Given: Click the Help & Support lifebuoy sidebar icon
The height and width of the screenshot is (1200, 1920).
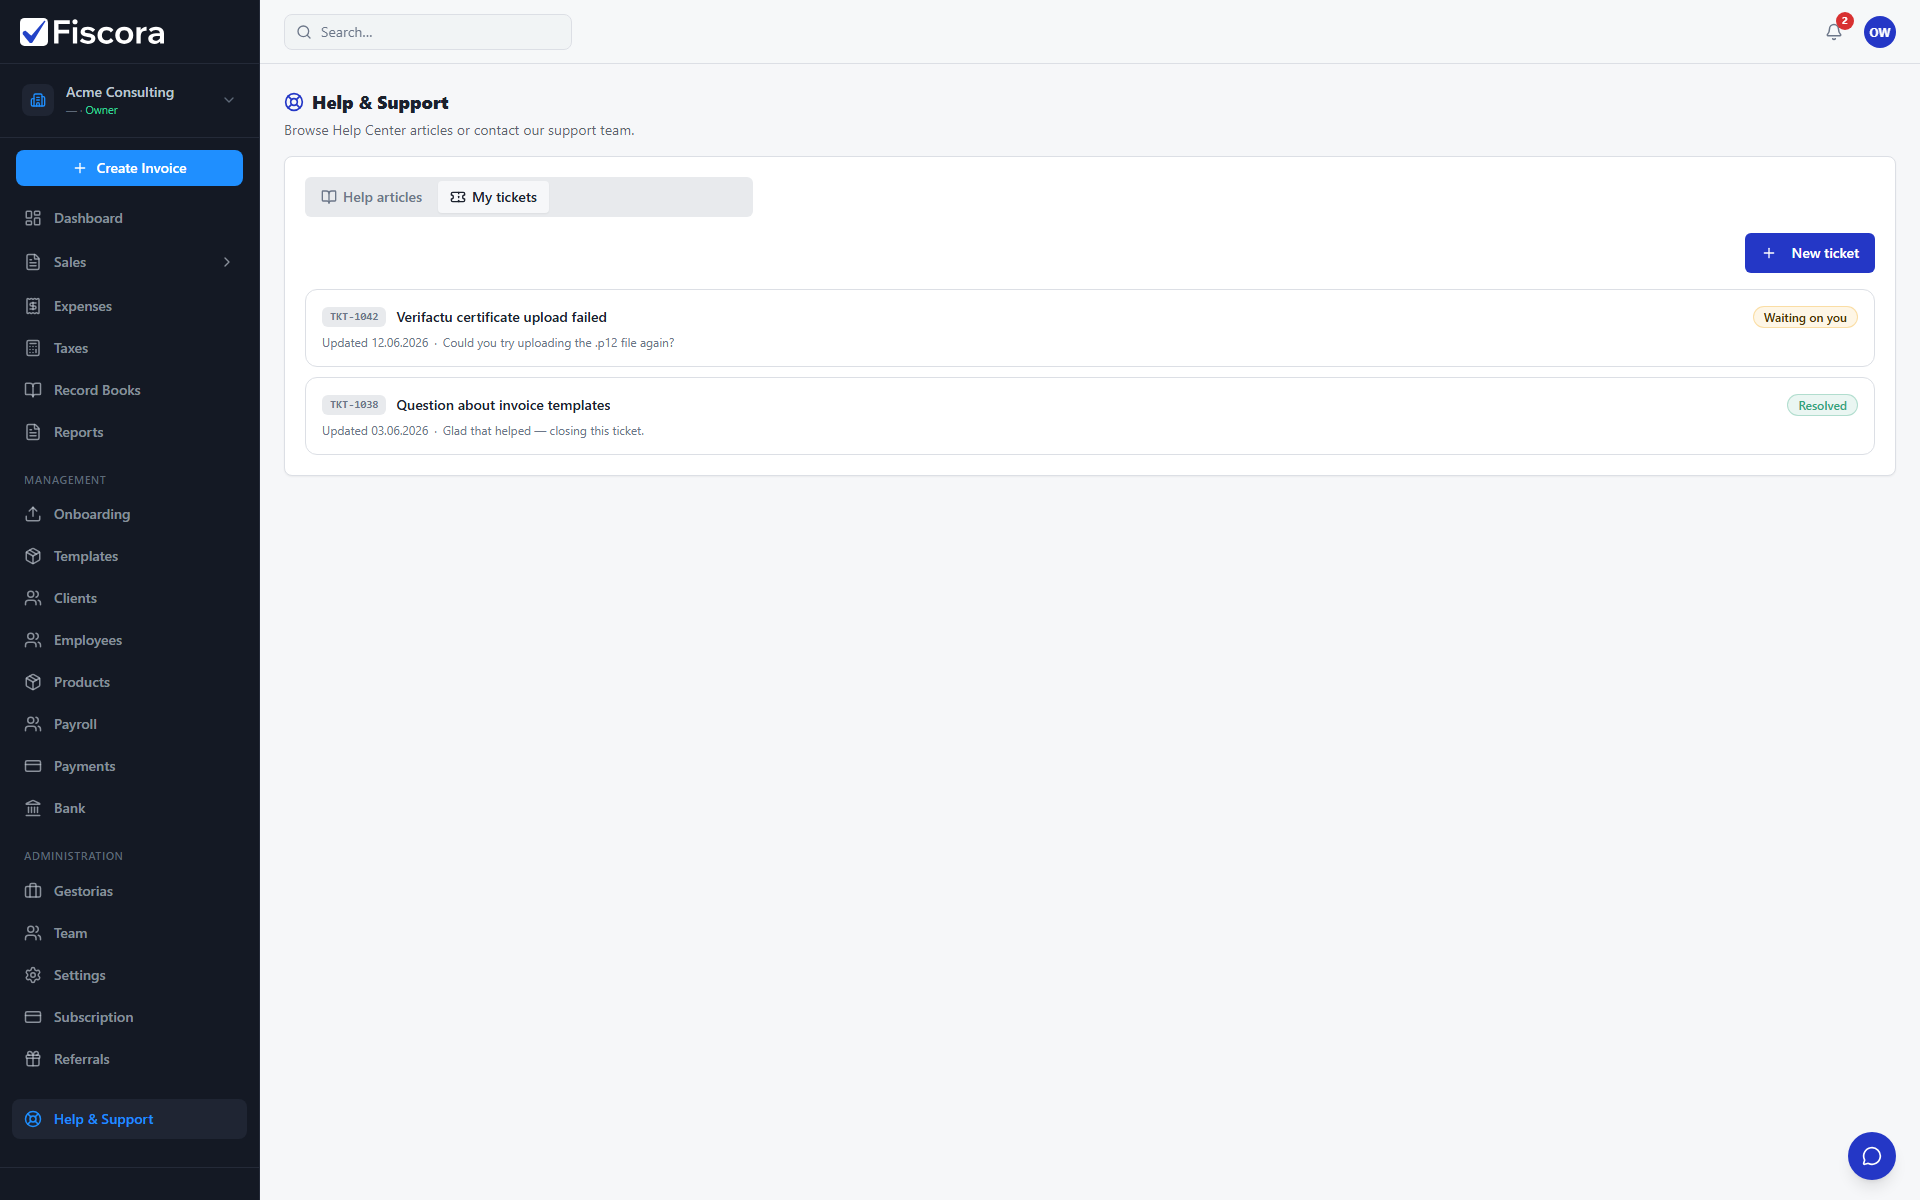Looking at the screenshot, I should [x=33, y=1119].
